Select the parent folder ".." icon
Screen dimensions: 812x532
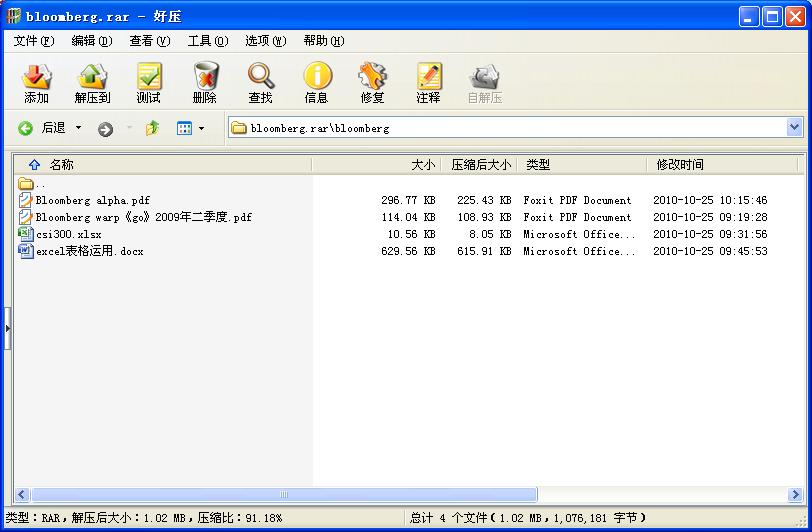click(25, 183)
